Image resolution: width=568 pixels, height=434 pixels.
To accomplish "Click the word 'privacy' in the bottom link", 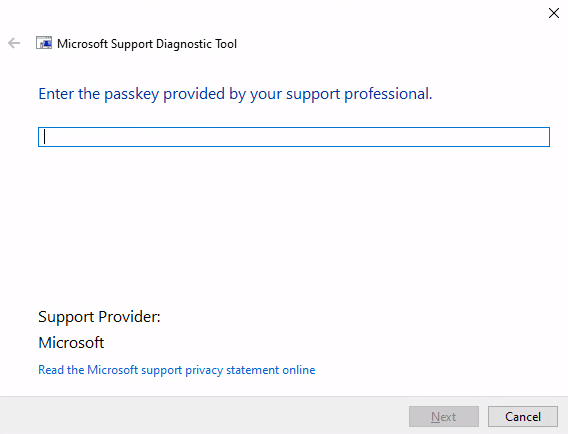I will point(204,370).
